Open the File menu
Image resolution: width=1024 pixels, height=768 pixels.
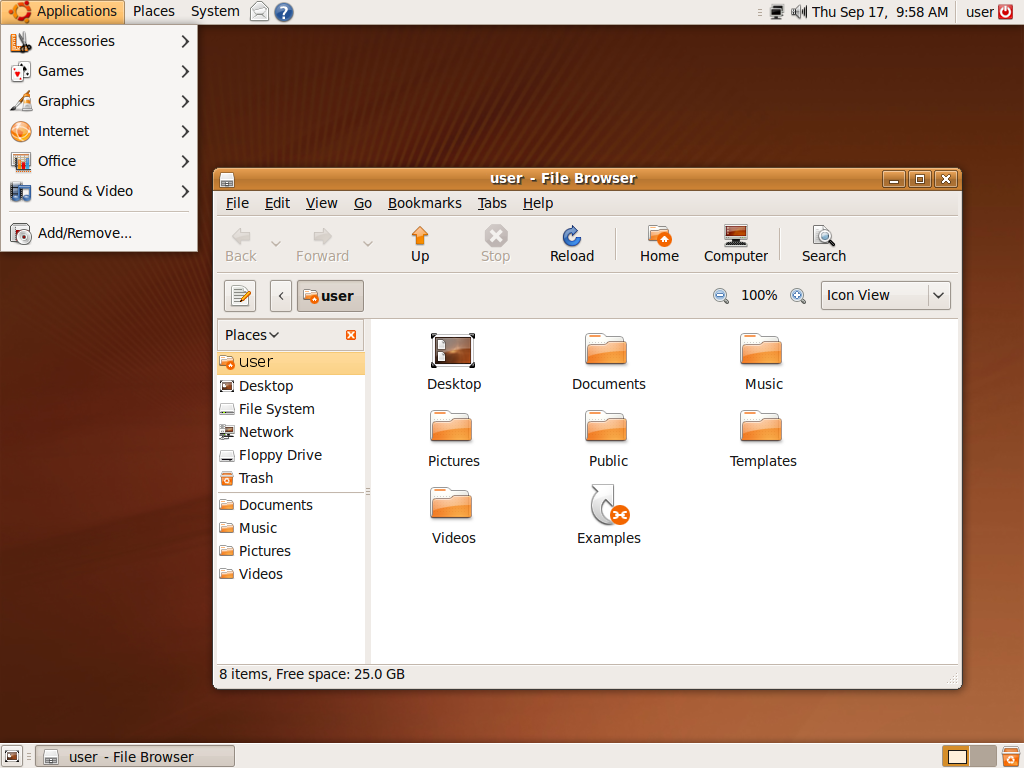[237, 203]
